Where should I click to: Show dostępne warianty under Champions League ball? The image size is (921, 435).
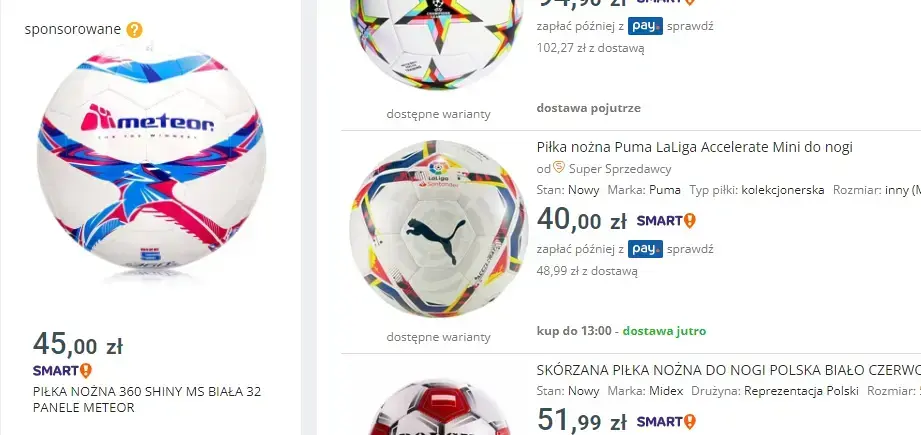coord(438,114)
